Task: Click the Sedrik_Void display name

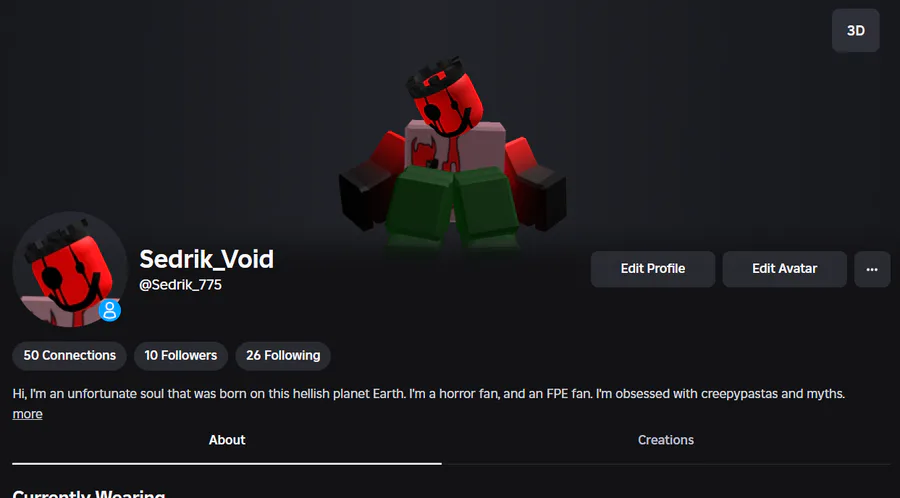Action: pos(207,259)
